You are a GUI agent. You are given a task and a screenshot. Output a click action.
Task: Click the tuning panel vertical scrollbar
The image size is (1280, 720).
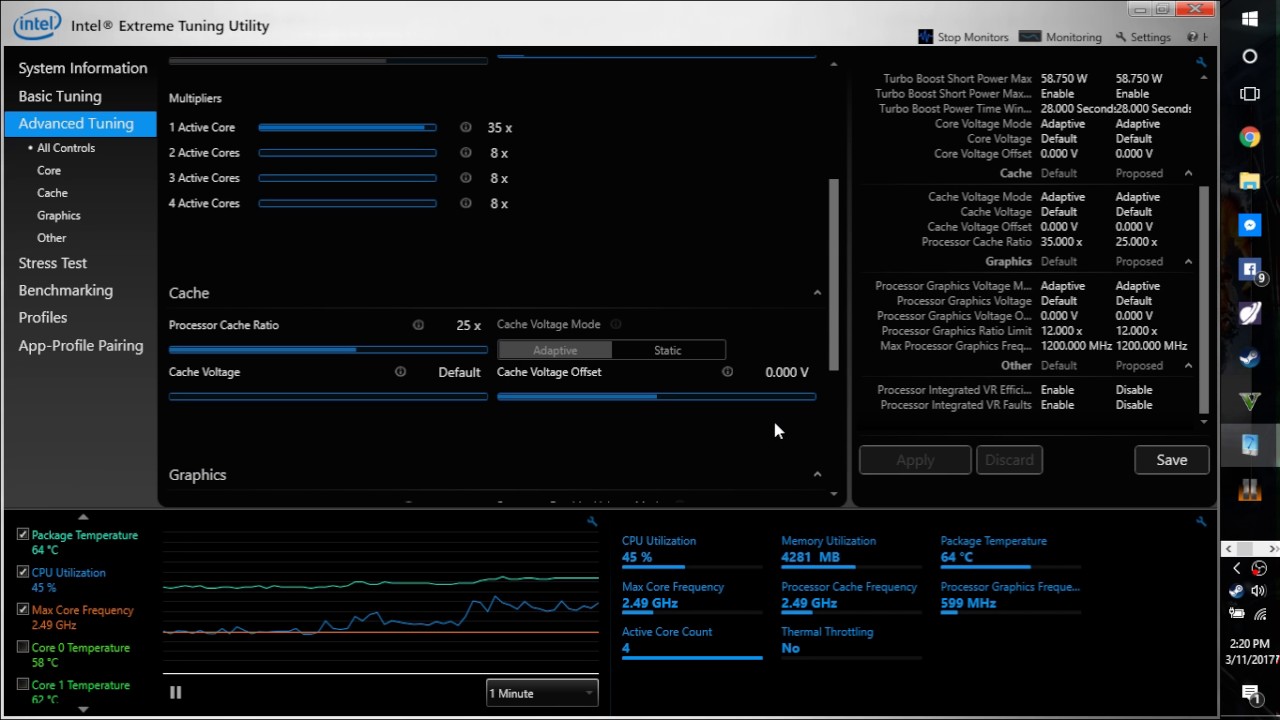(x=834, y=274)
